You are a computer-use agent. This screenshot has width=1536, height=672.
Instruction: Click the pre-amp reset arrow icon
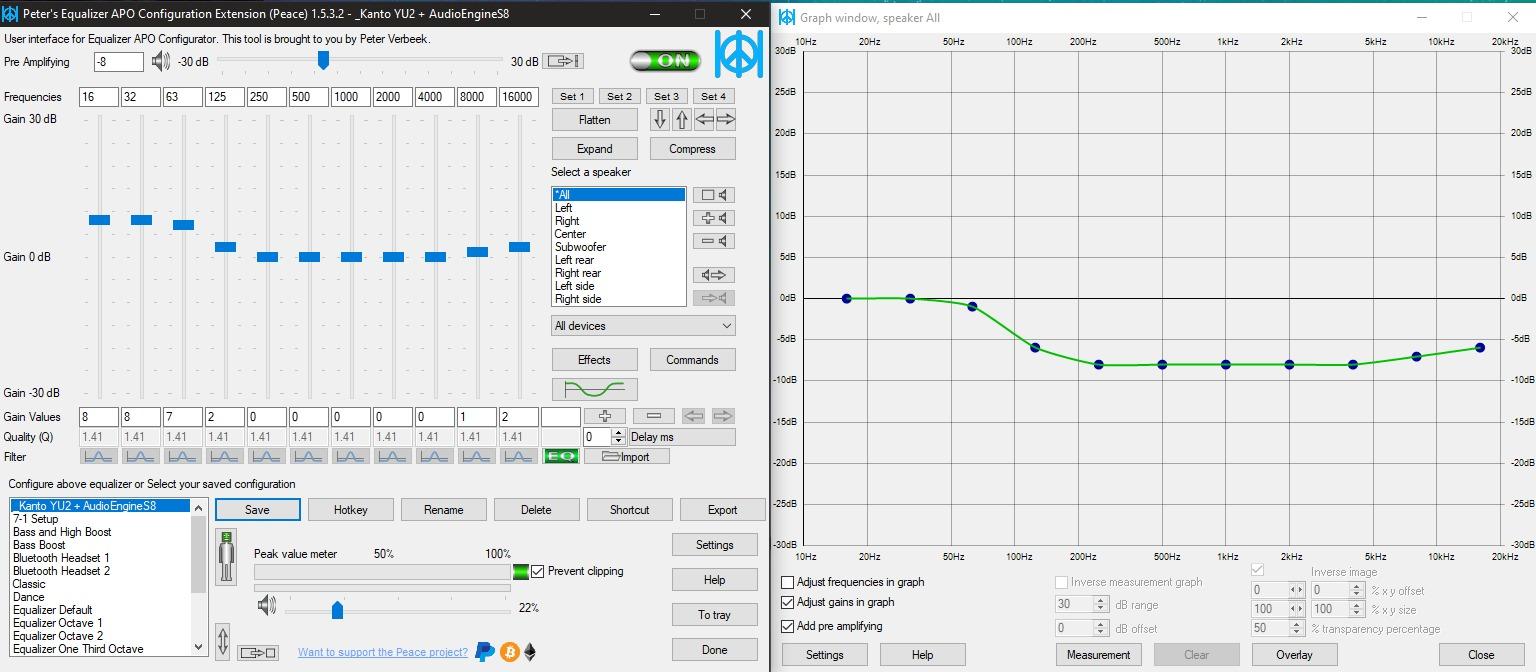564,61
